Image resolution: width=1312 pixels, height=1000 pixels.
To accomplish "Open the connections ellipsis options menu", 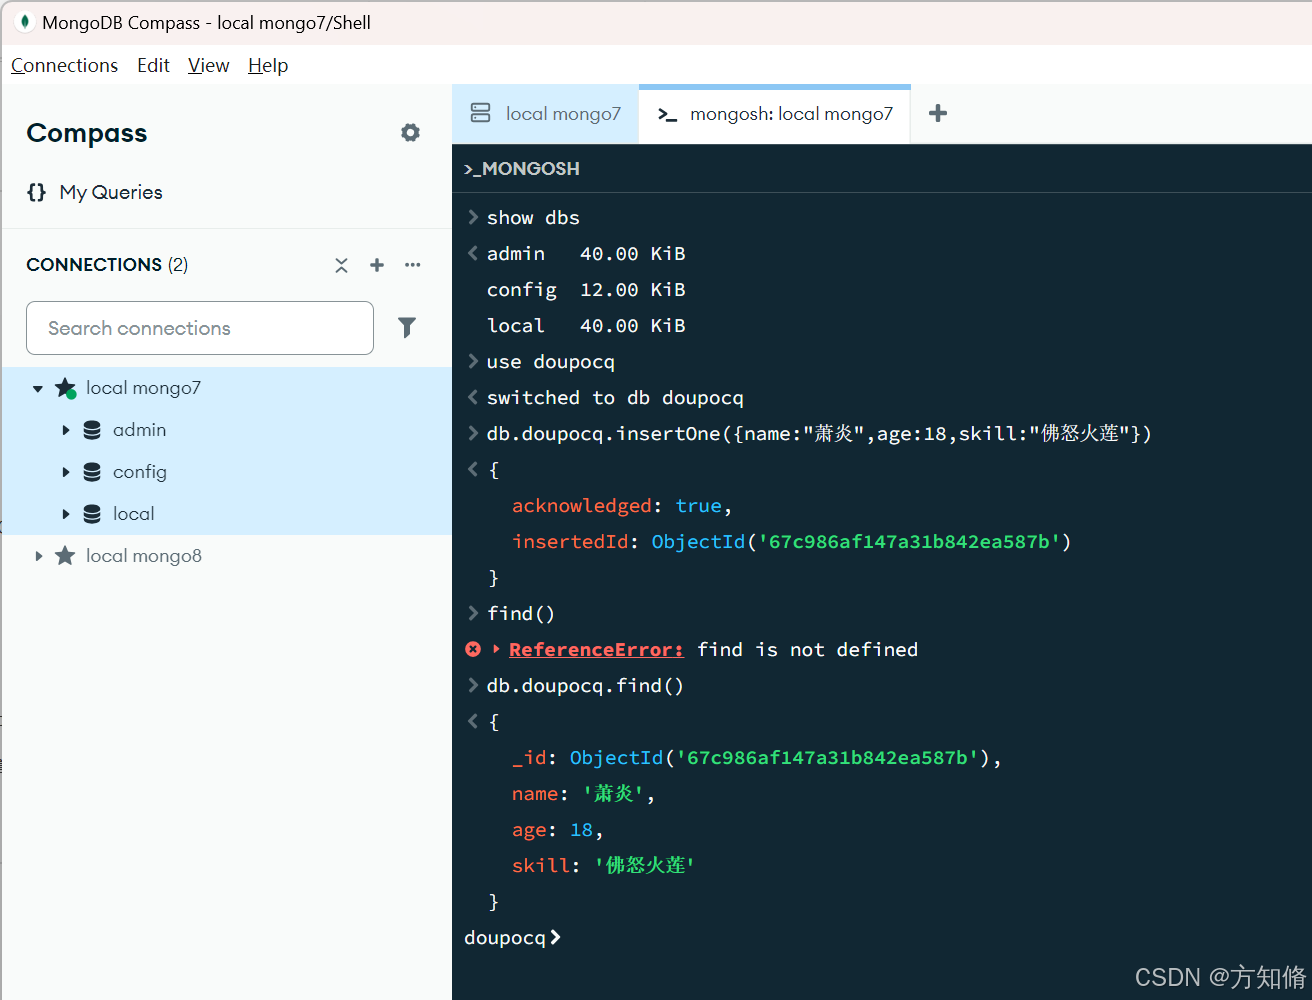I will tap(412, 265).
